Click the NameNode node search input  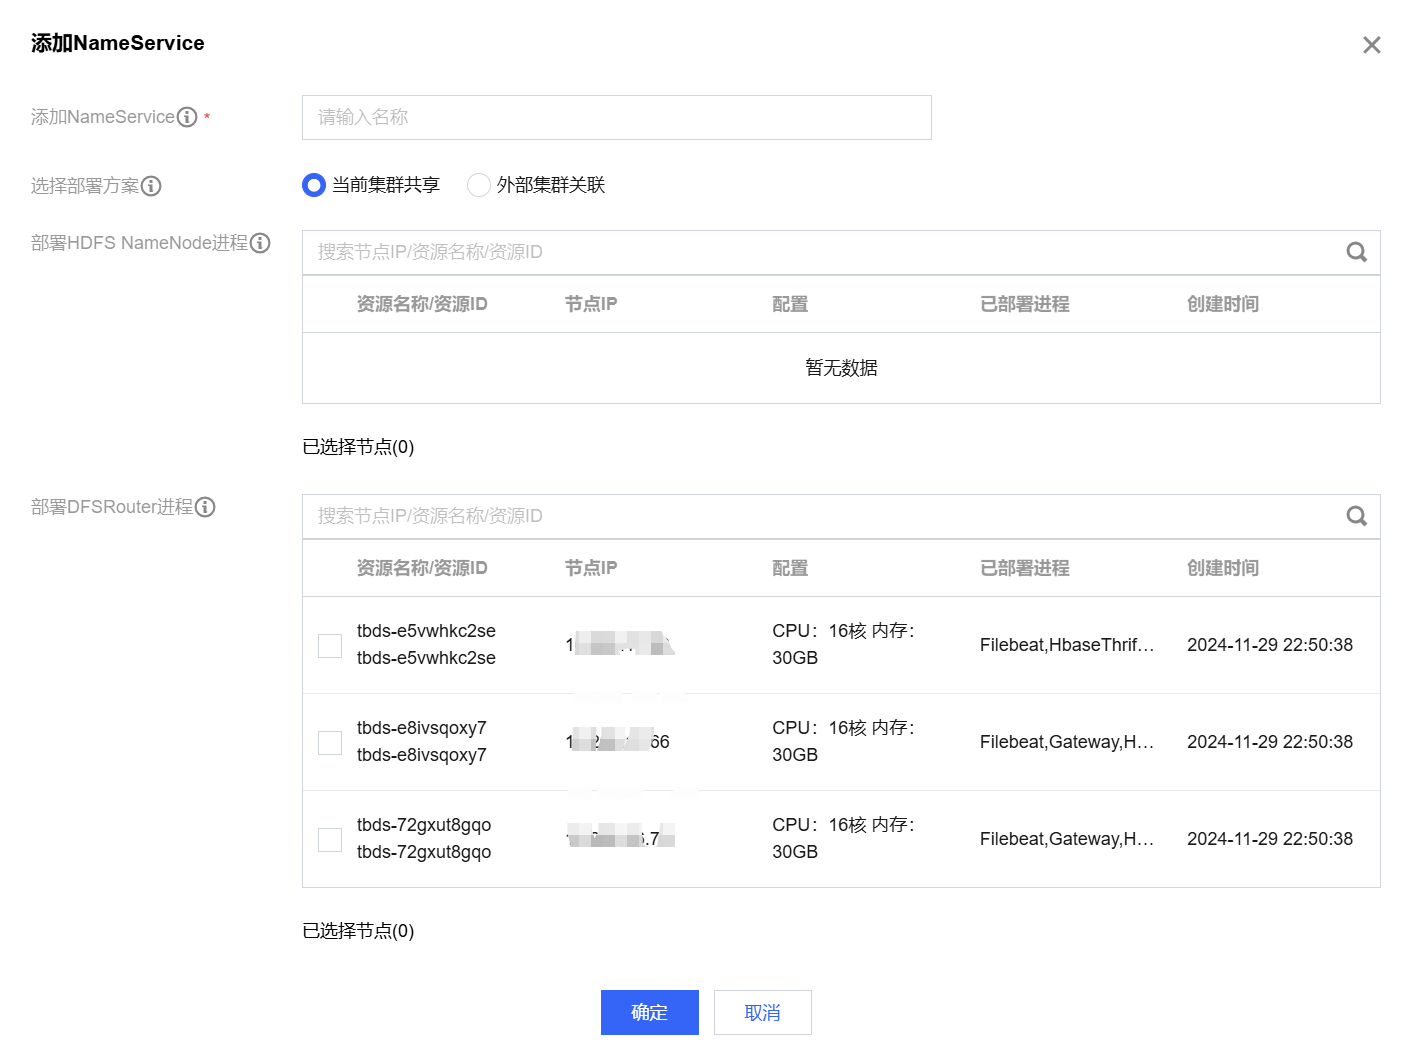(x=820, y=252)
